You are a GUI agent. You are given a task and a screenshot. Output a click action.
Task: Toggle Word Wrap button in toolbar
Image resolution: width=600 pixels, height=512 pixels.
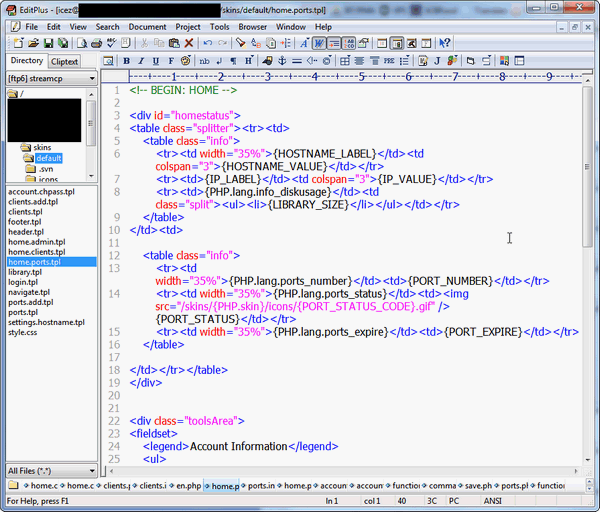tap(319, 43)
